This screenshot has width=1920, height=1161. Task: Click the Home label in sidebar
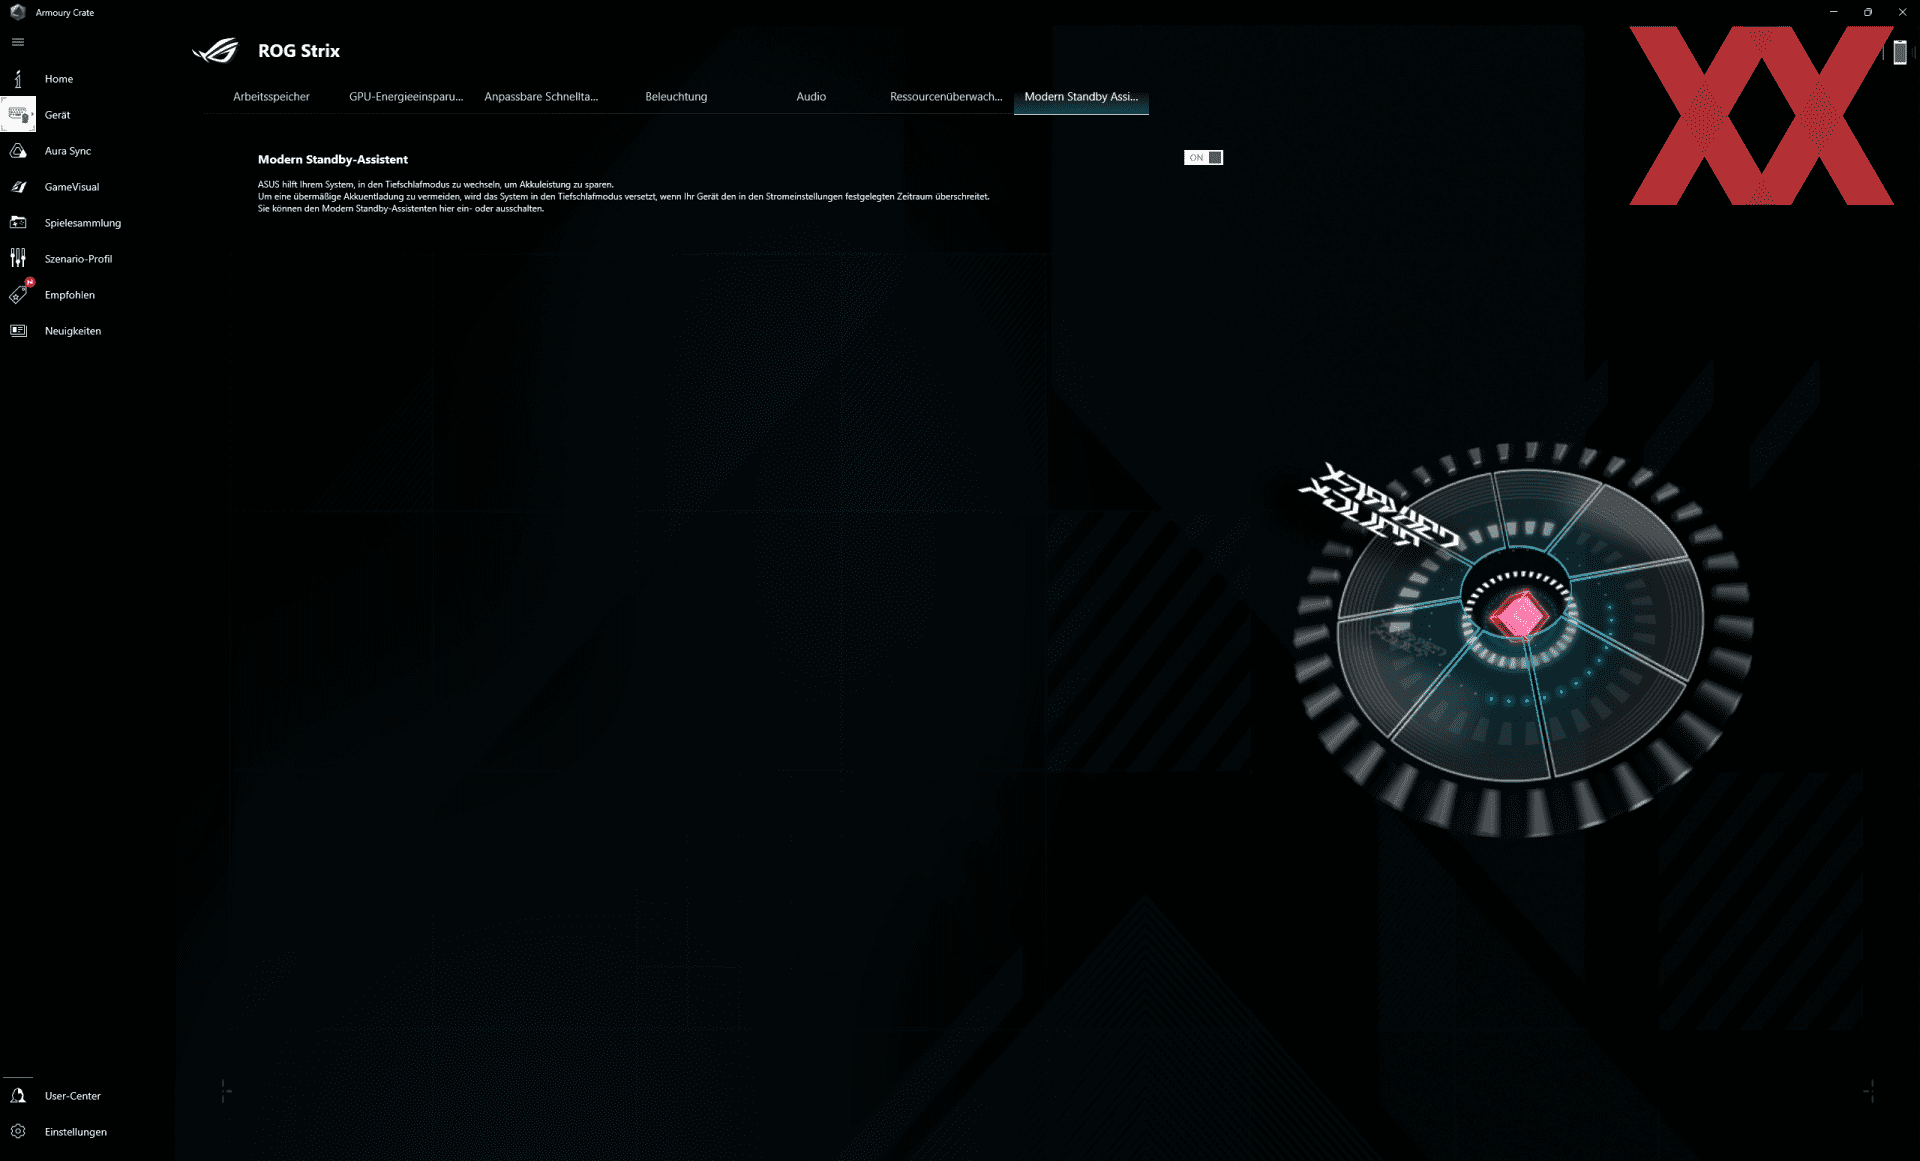(59, 79)
